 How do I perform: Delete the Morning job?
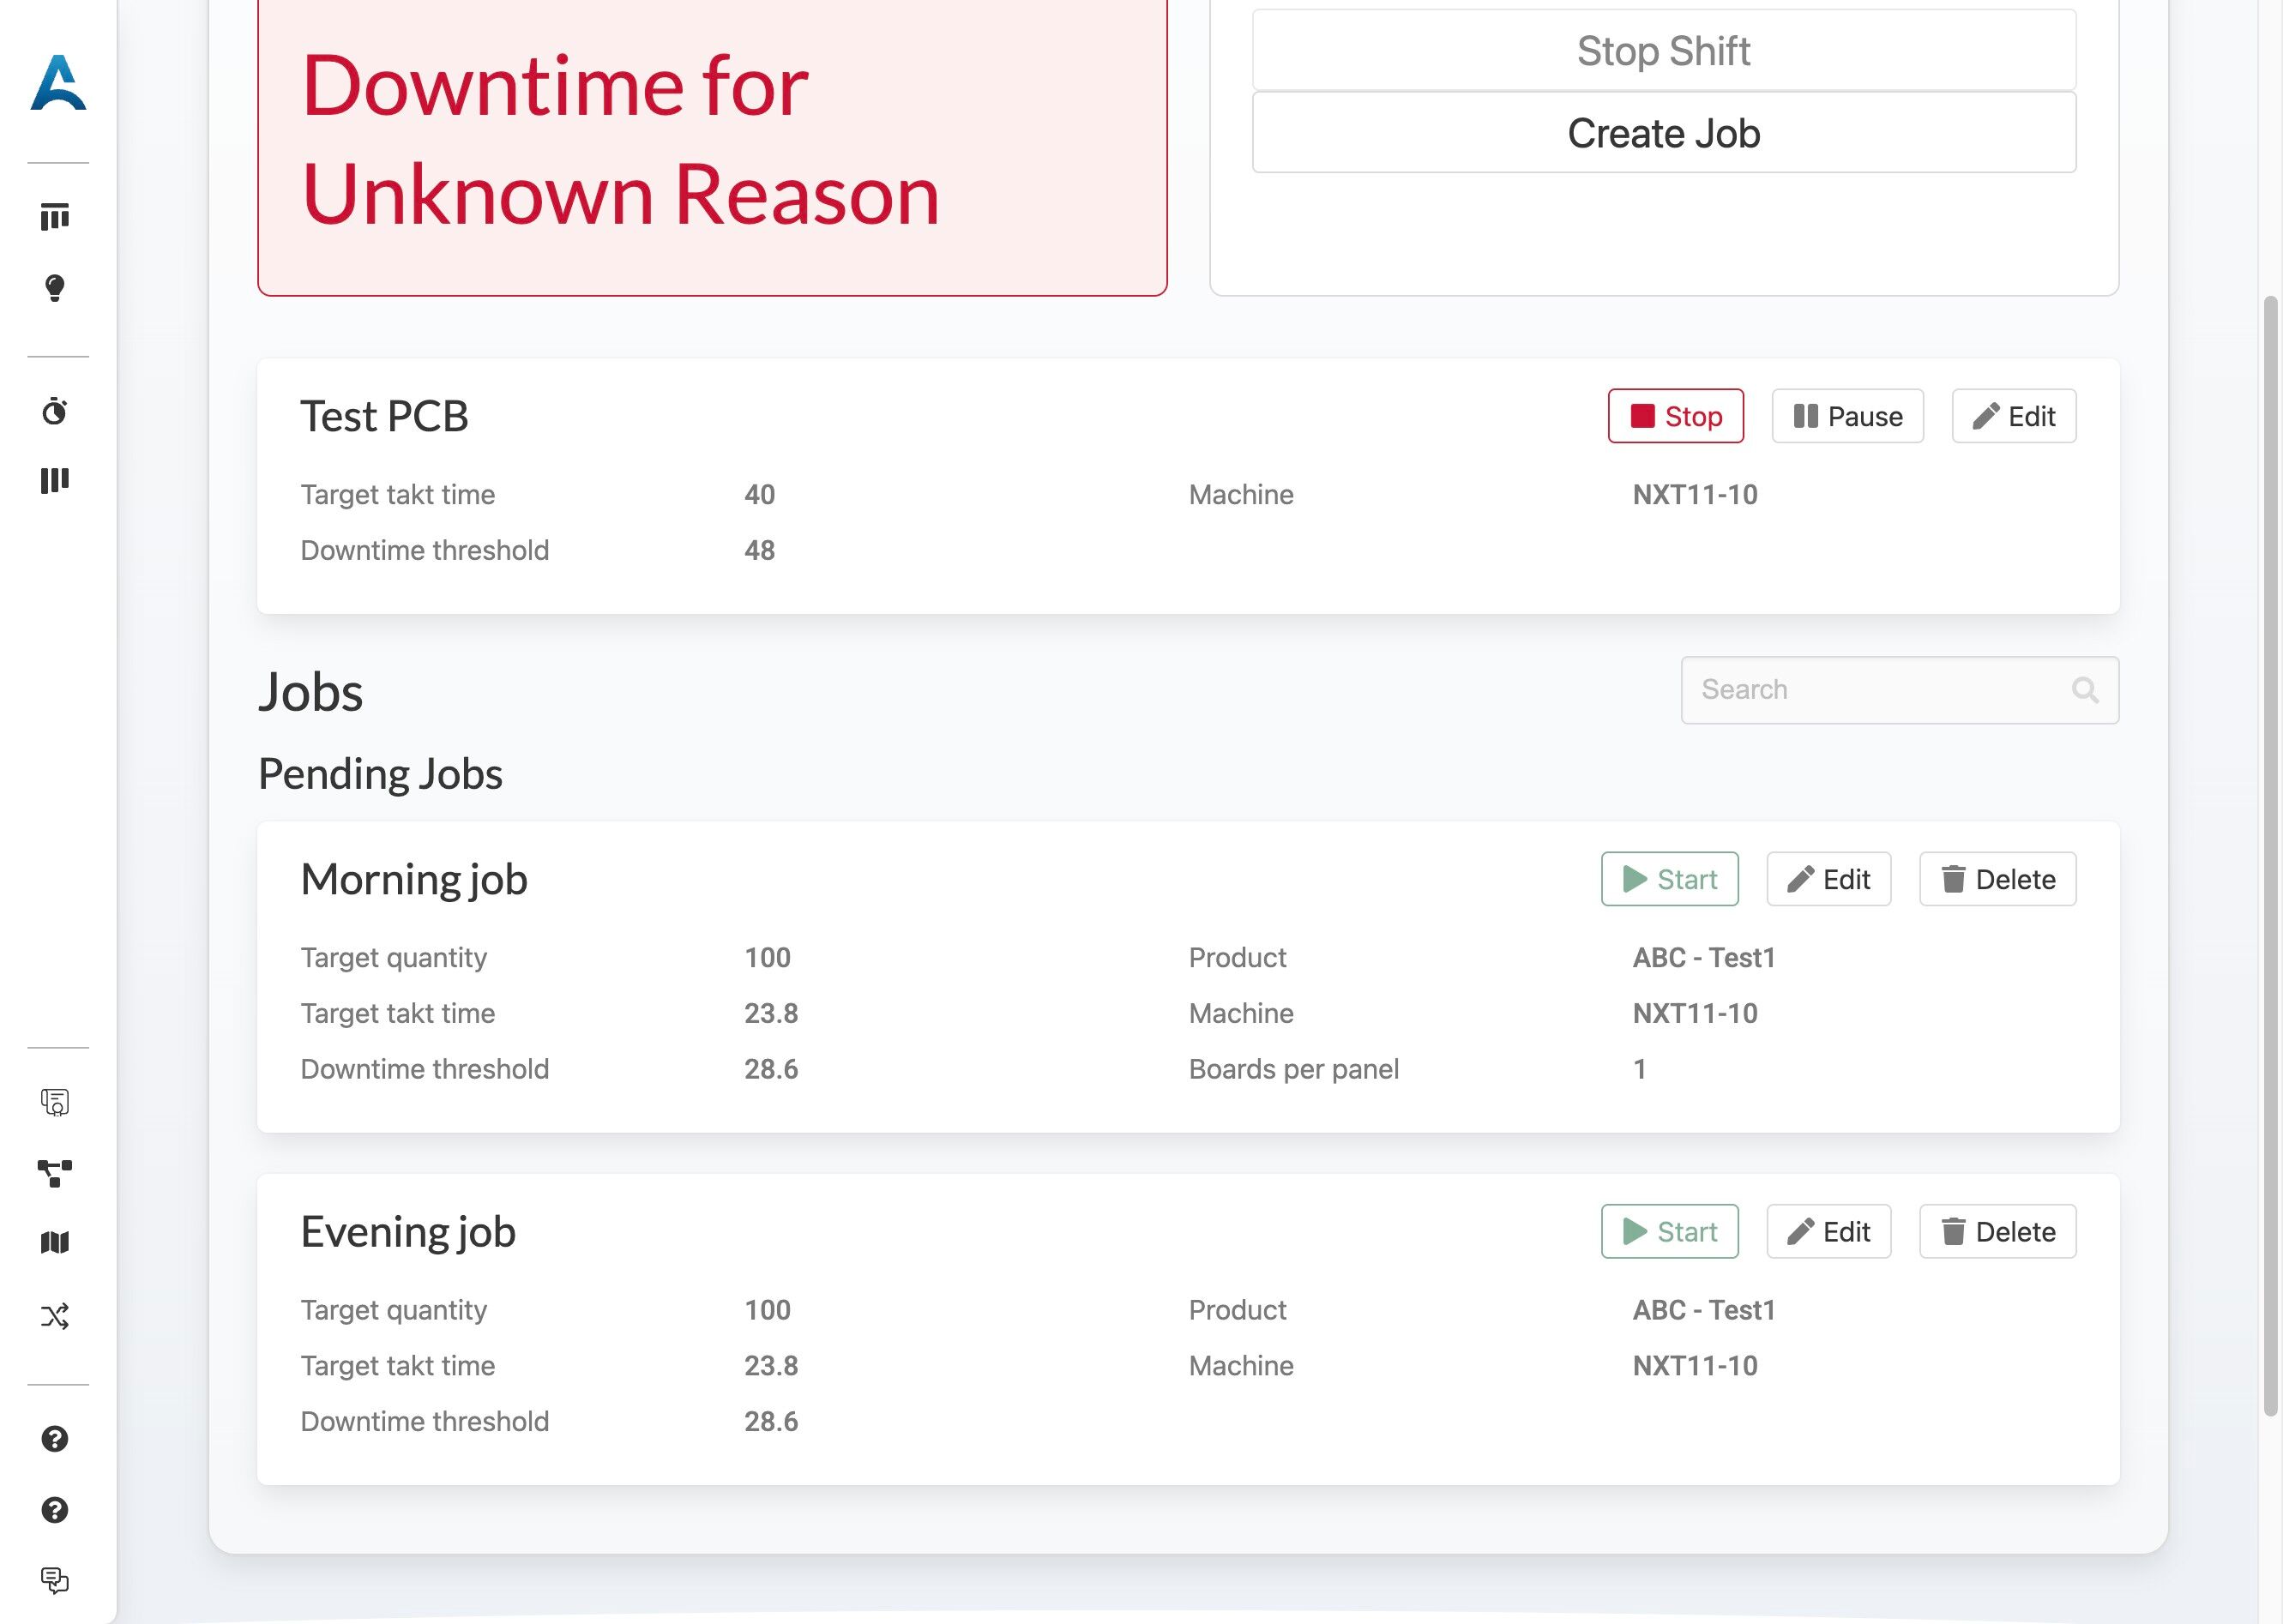pos(1997,879)
